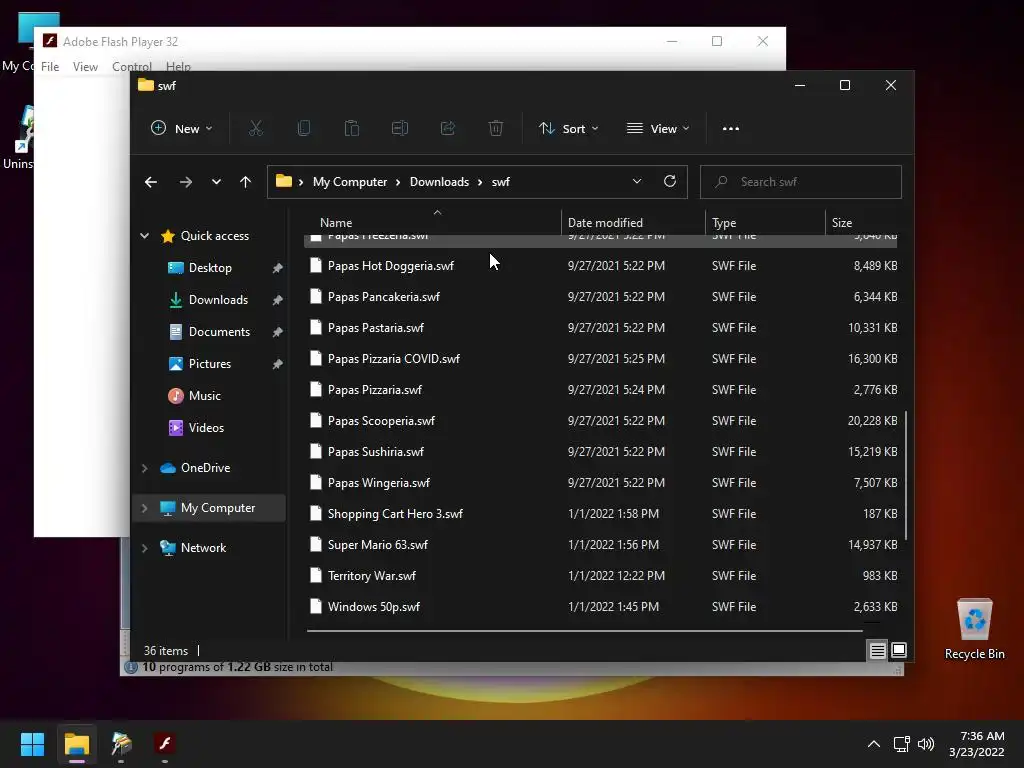
Task: Open the Sort dropdown menu
Action: click(x=568, y=128)
